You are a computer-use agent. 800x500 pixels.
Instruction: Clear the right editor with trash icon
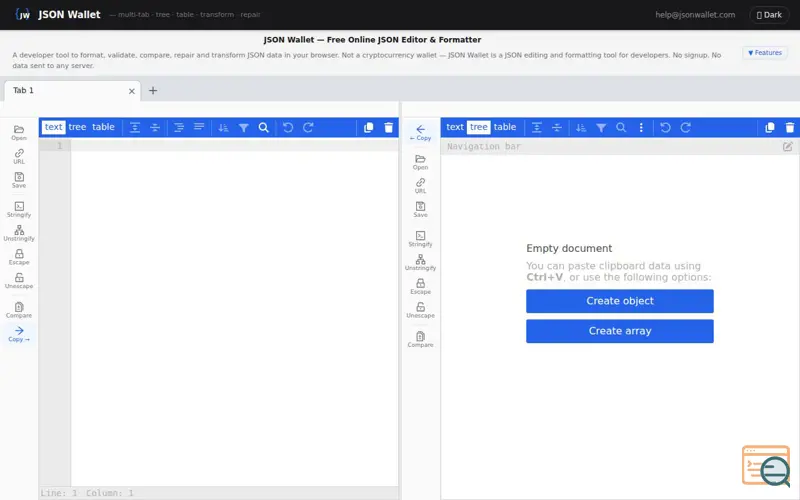(790, 128)
